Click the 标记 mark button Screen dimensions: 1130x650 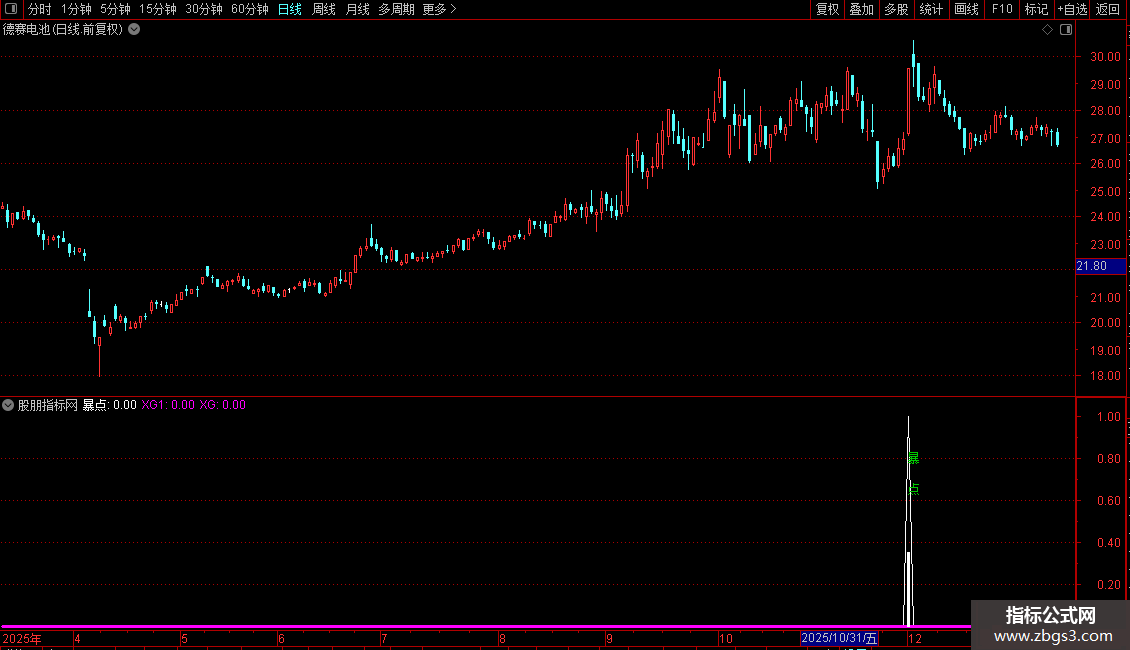1036,9
